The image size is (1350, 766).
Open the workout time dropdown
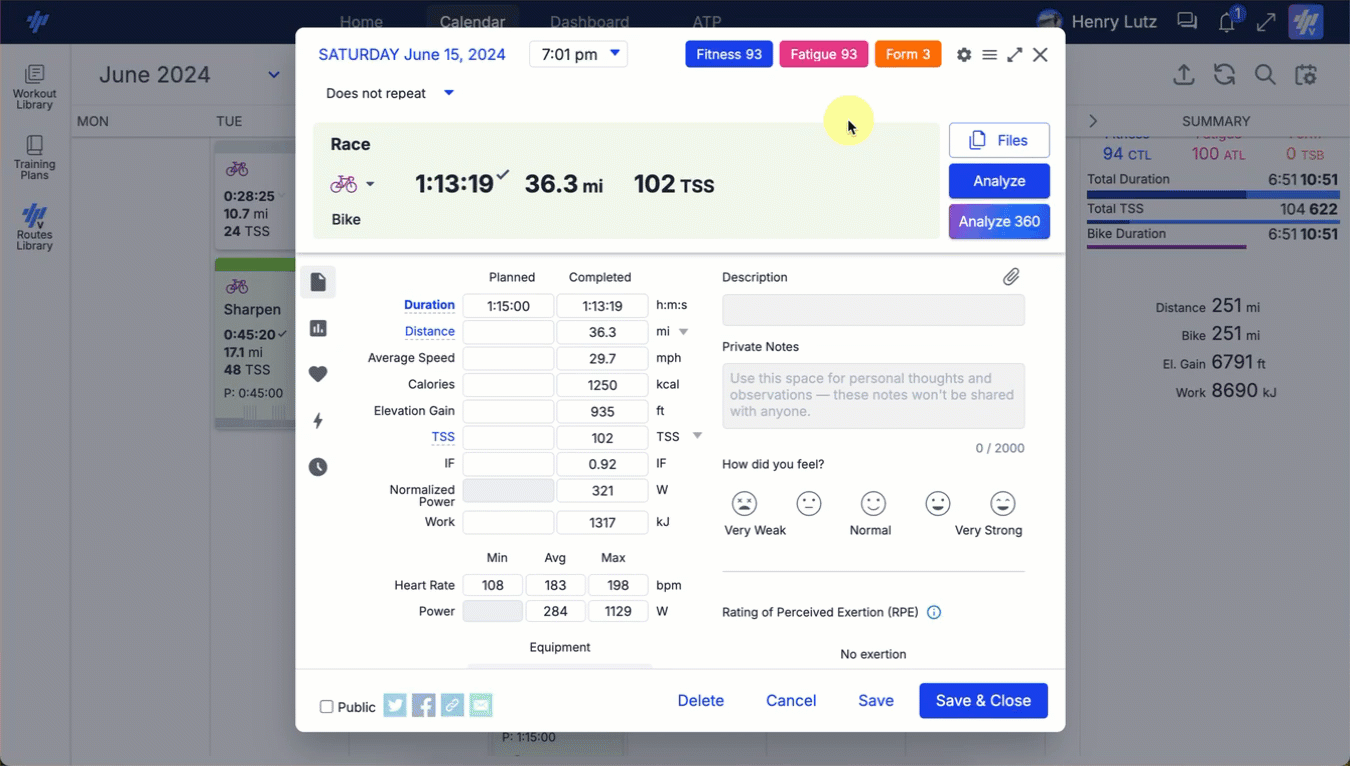[x=579, y=54]
